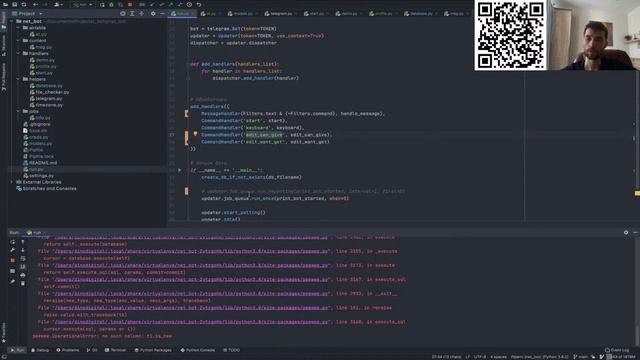640x360 pixels.
Task: Select telegram.py in helpers folder
Action: (49, 98)
